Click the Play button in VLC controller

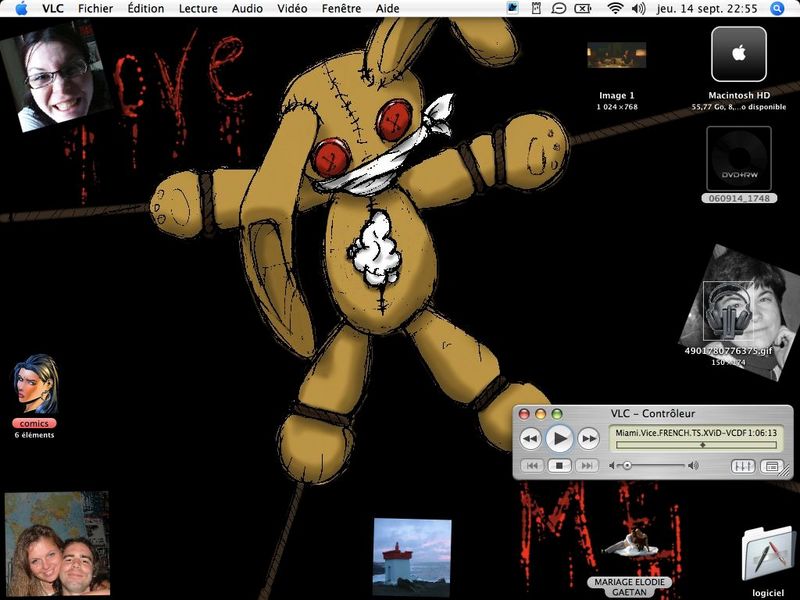[x=560, y=438]
